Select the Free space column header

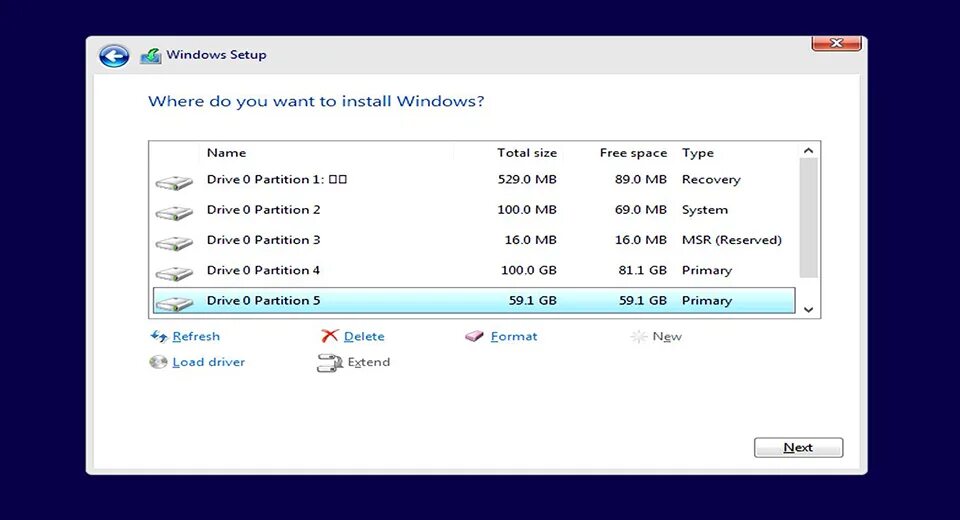[x=633, y=153]
